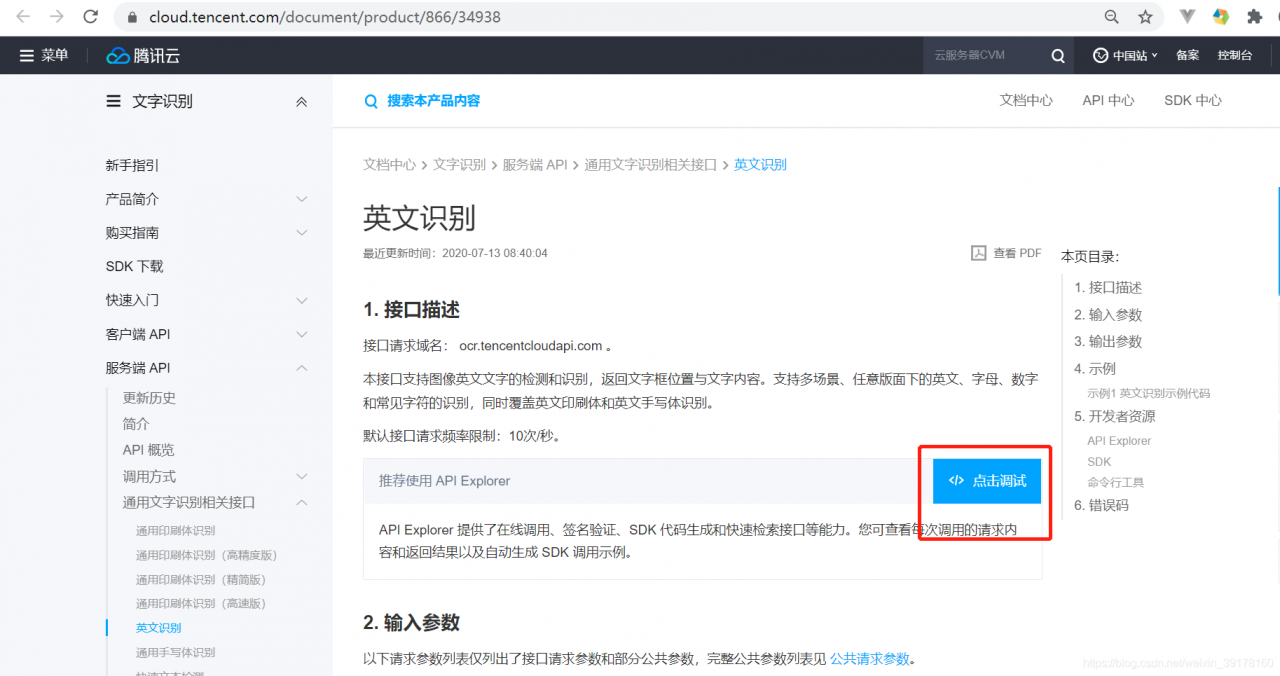
Task: Open 通用印刷体识别（高精度版） item
Action: [x=207, y=555]
